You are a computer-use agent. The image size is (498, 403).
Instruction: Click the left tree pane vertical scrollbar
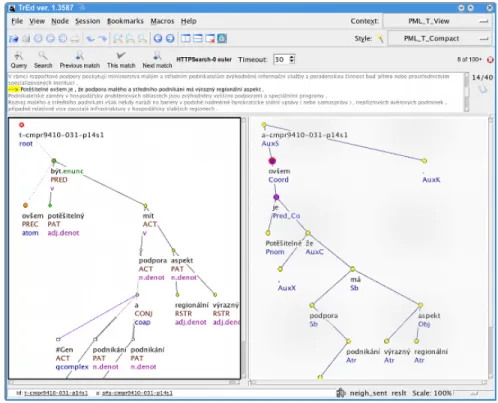[244, 248]
